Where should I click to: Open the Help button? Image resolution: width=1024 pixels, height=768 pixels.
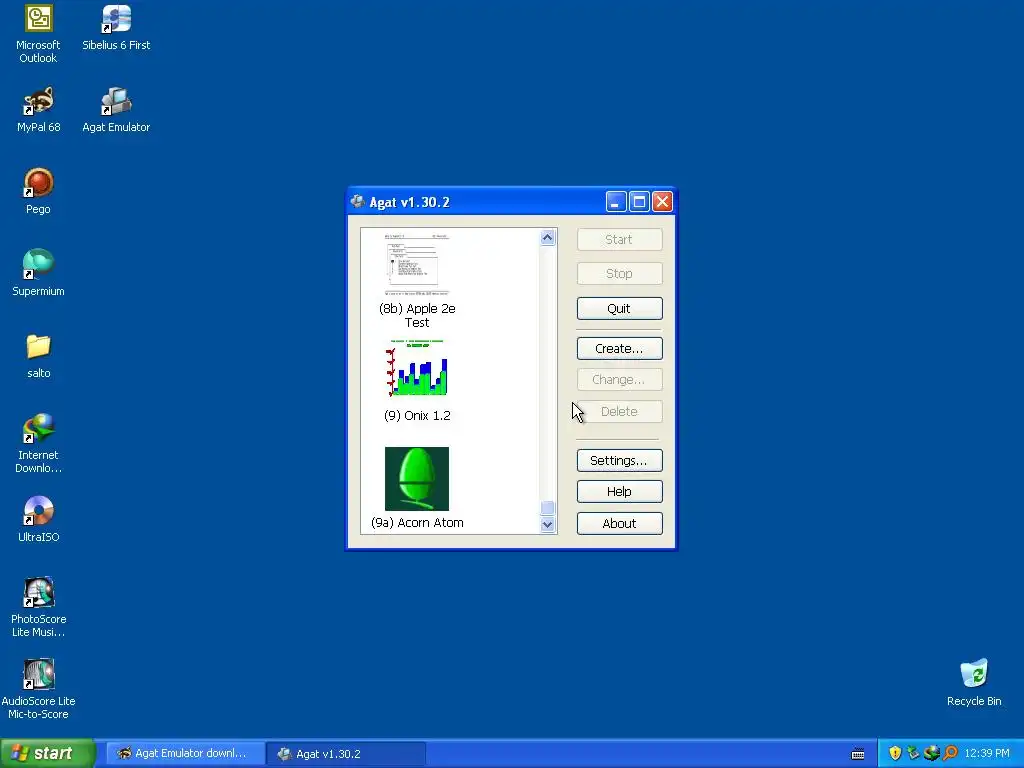(619, 492)
